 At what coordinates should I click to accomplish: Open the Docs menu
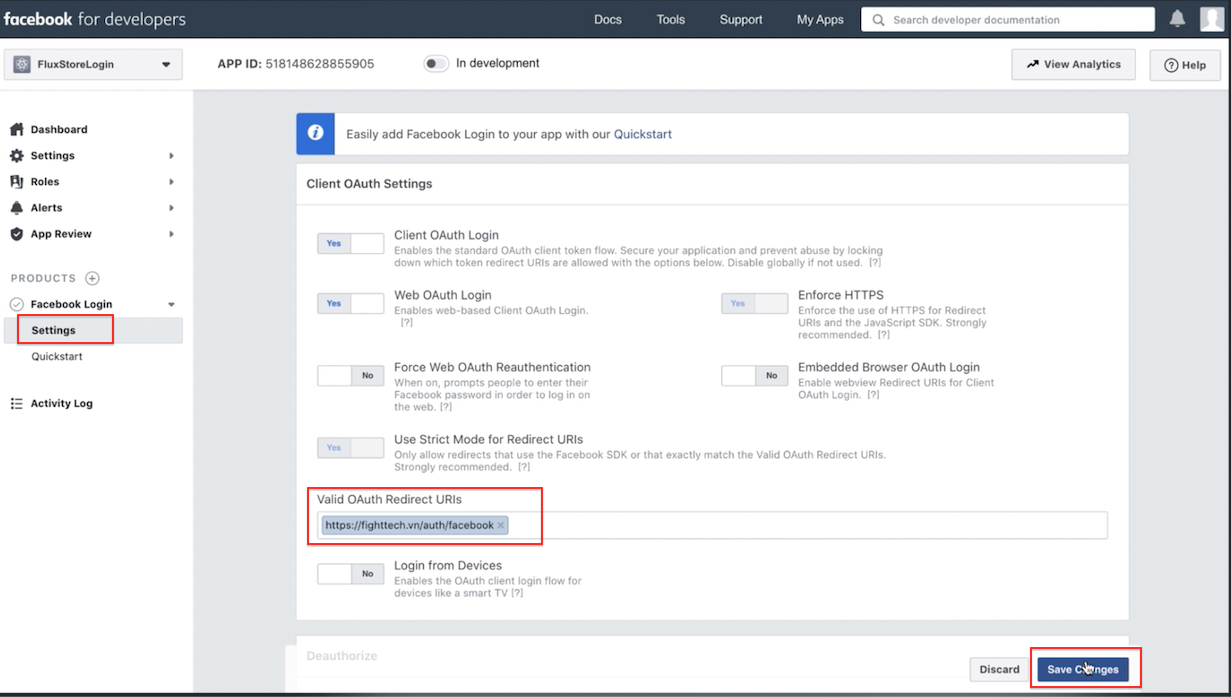[x=607, y=19]
